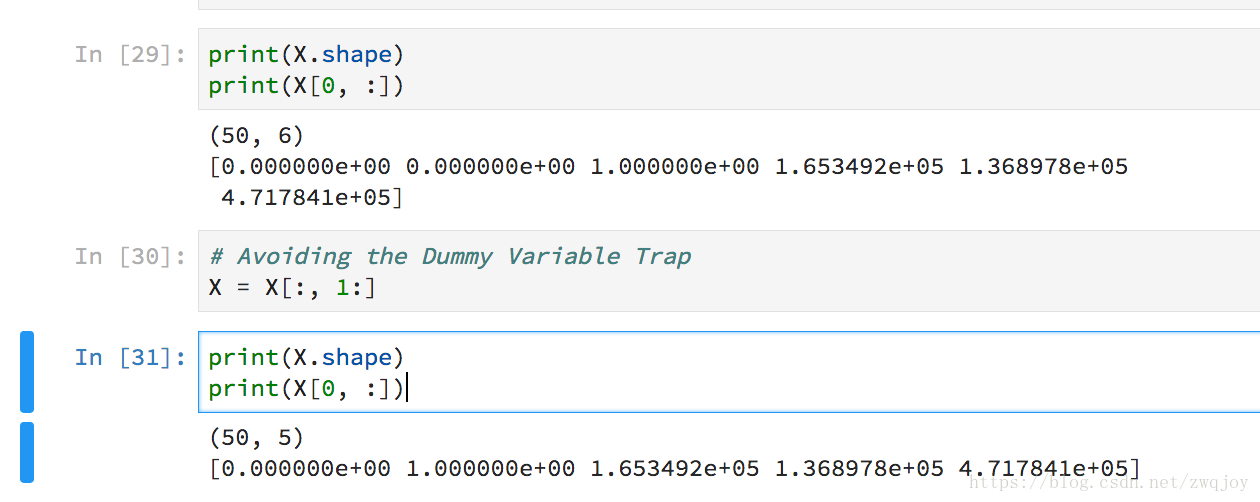Place cursor after print(X[0, :]) in cell 31

click(405, 388)
